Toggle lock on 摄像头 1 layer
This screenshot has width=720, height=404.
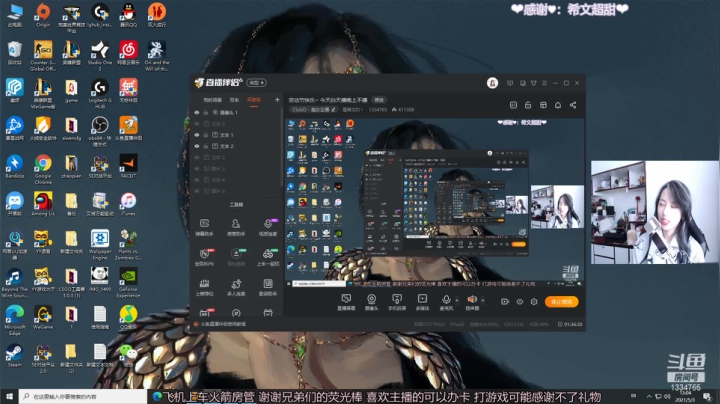(206, 112)
